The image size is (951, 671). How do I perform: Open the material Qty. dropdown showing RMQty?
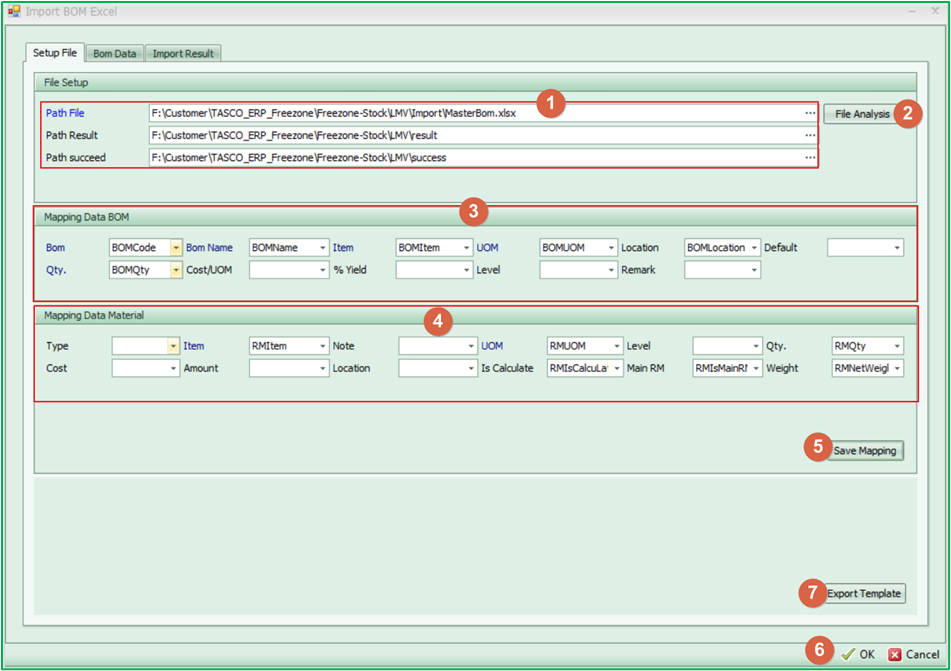tap(897, 346)
